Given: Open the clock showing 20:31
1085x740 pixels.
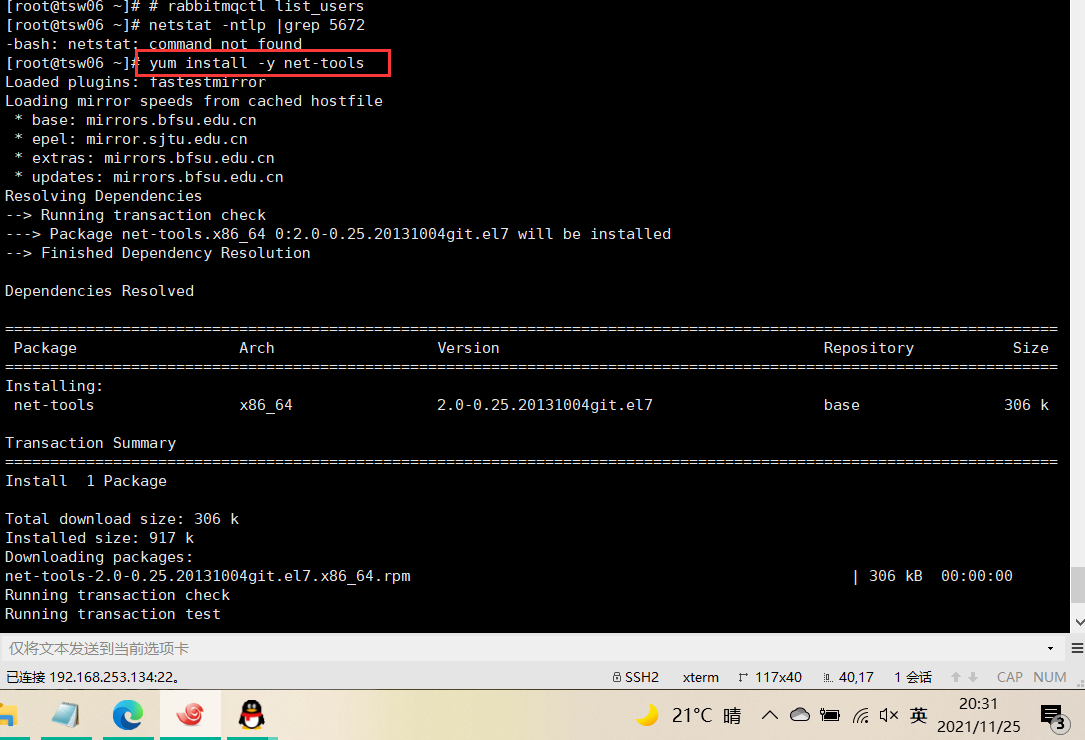Looking at the screenshot, I should (978, 714).
